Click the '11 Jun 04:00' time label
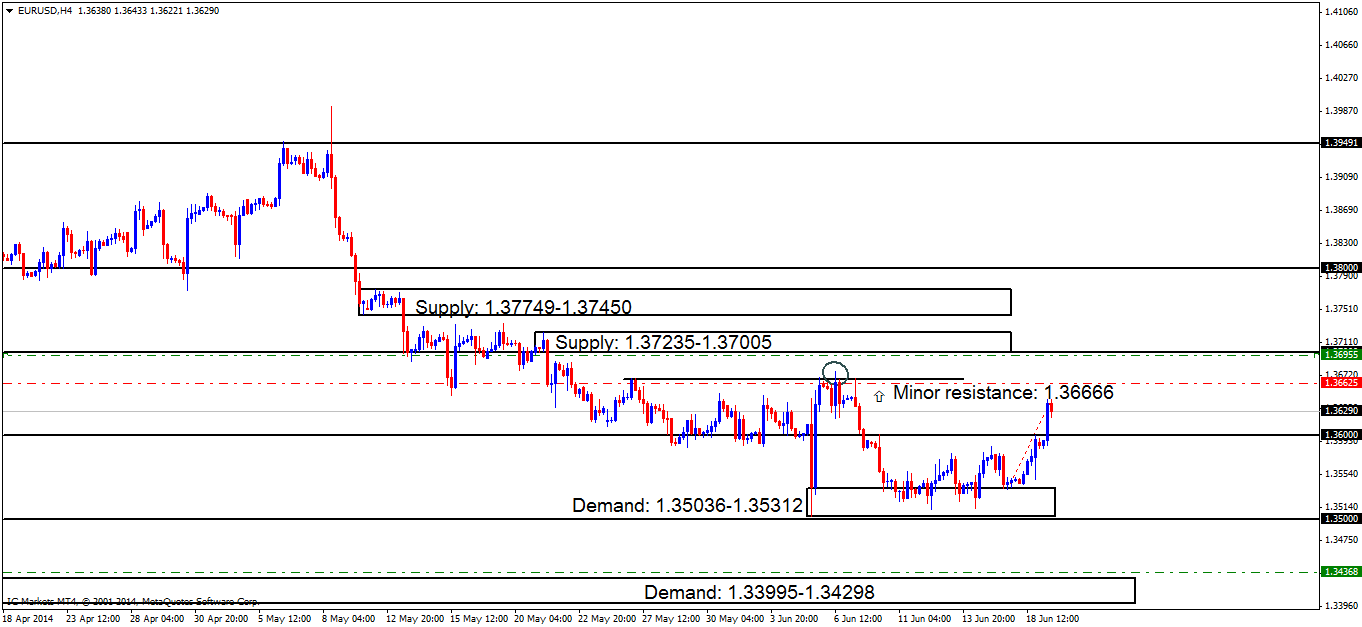Viewport: 1362px width, 627px height. [x=924, y=618]
